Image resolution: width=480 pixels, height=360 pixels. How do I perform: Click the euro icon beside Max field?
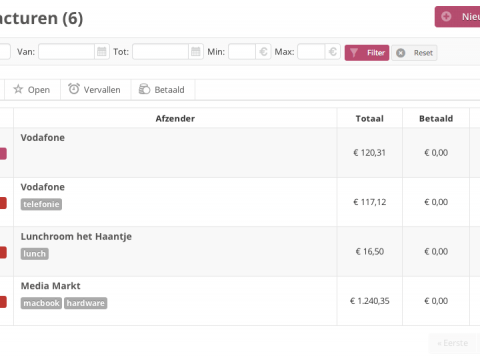click(x=333, y=52)
